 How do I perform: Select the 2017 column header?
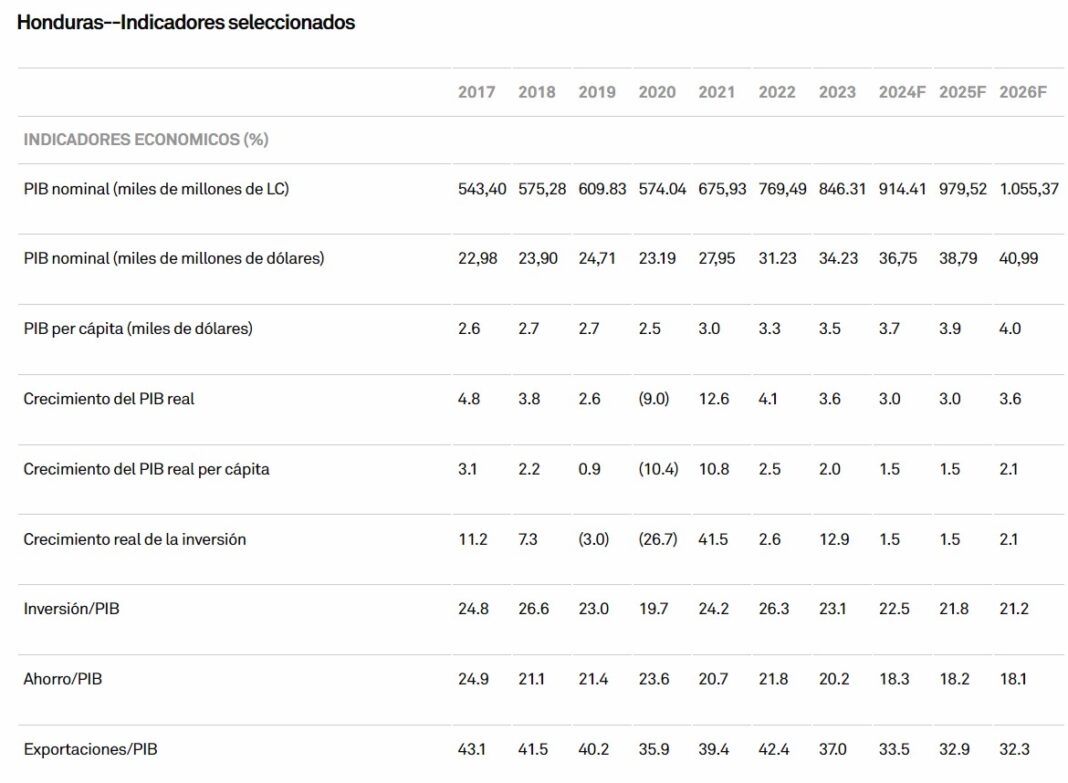click(x=476, y=92)
